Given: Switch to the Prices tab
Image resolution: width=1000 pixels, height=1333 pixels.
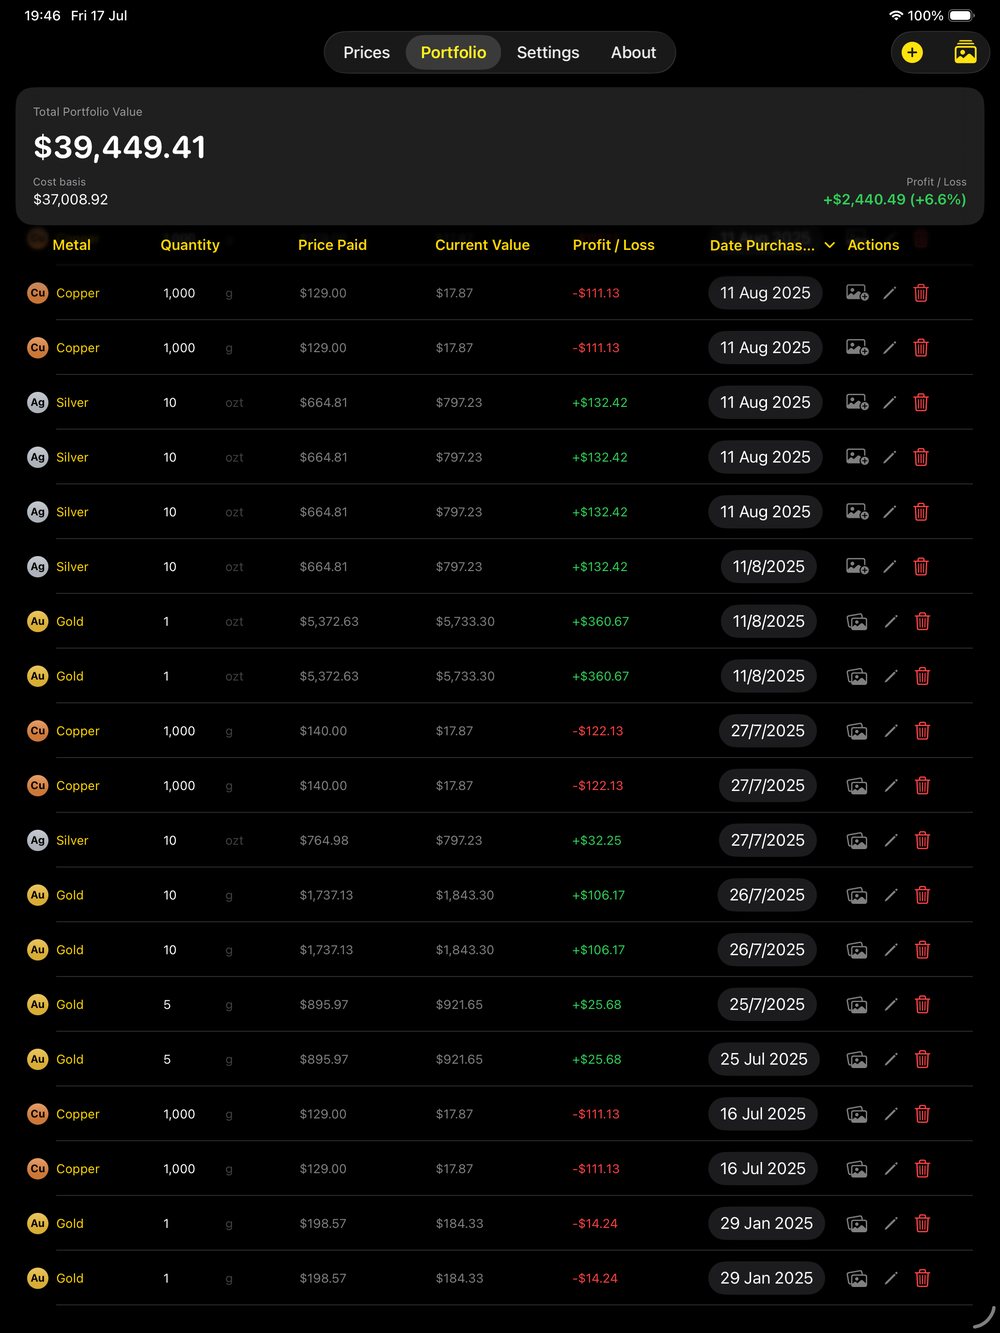Looking at the screenshot, I should click(x=366, y=52).
